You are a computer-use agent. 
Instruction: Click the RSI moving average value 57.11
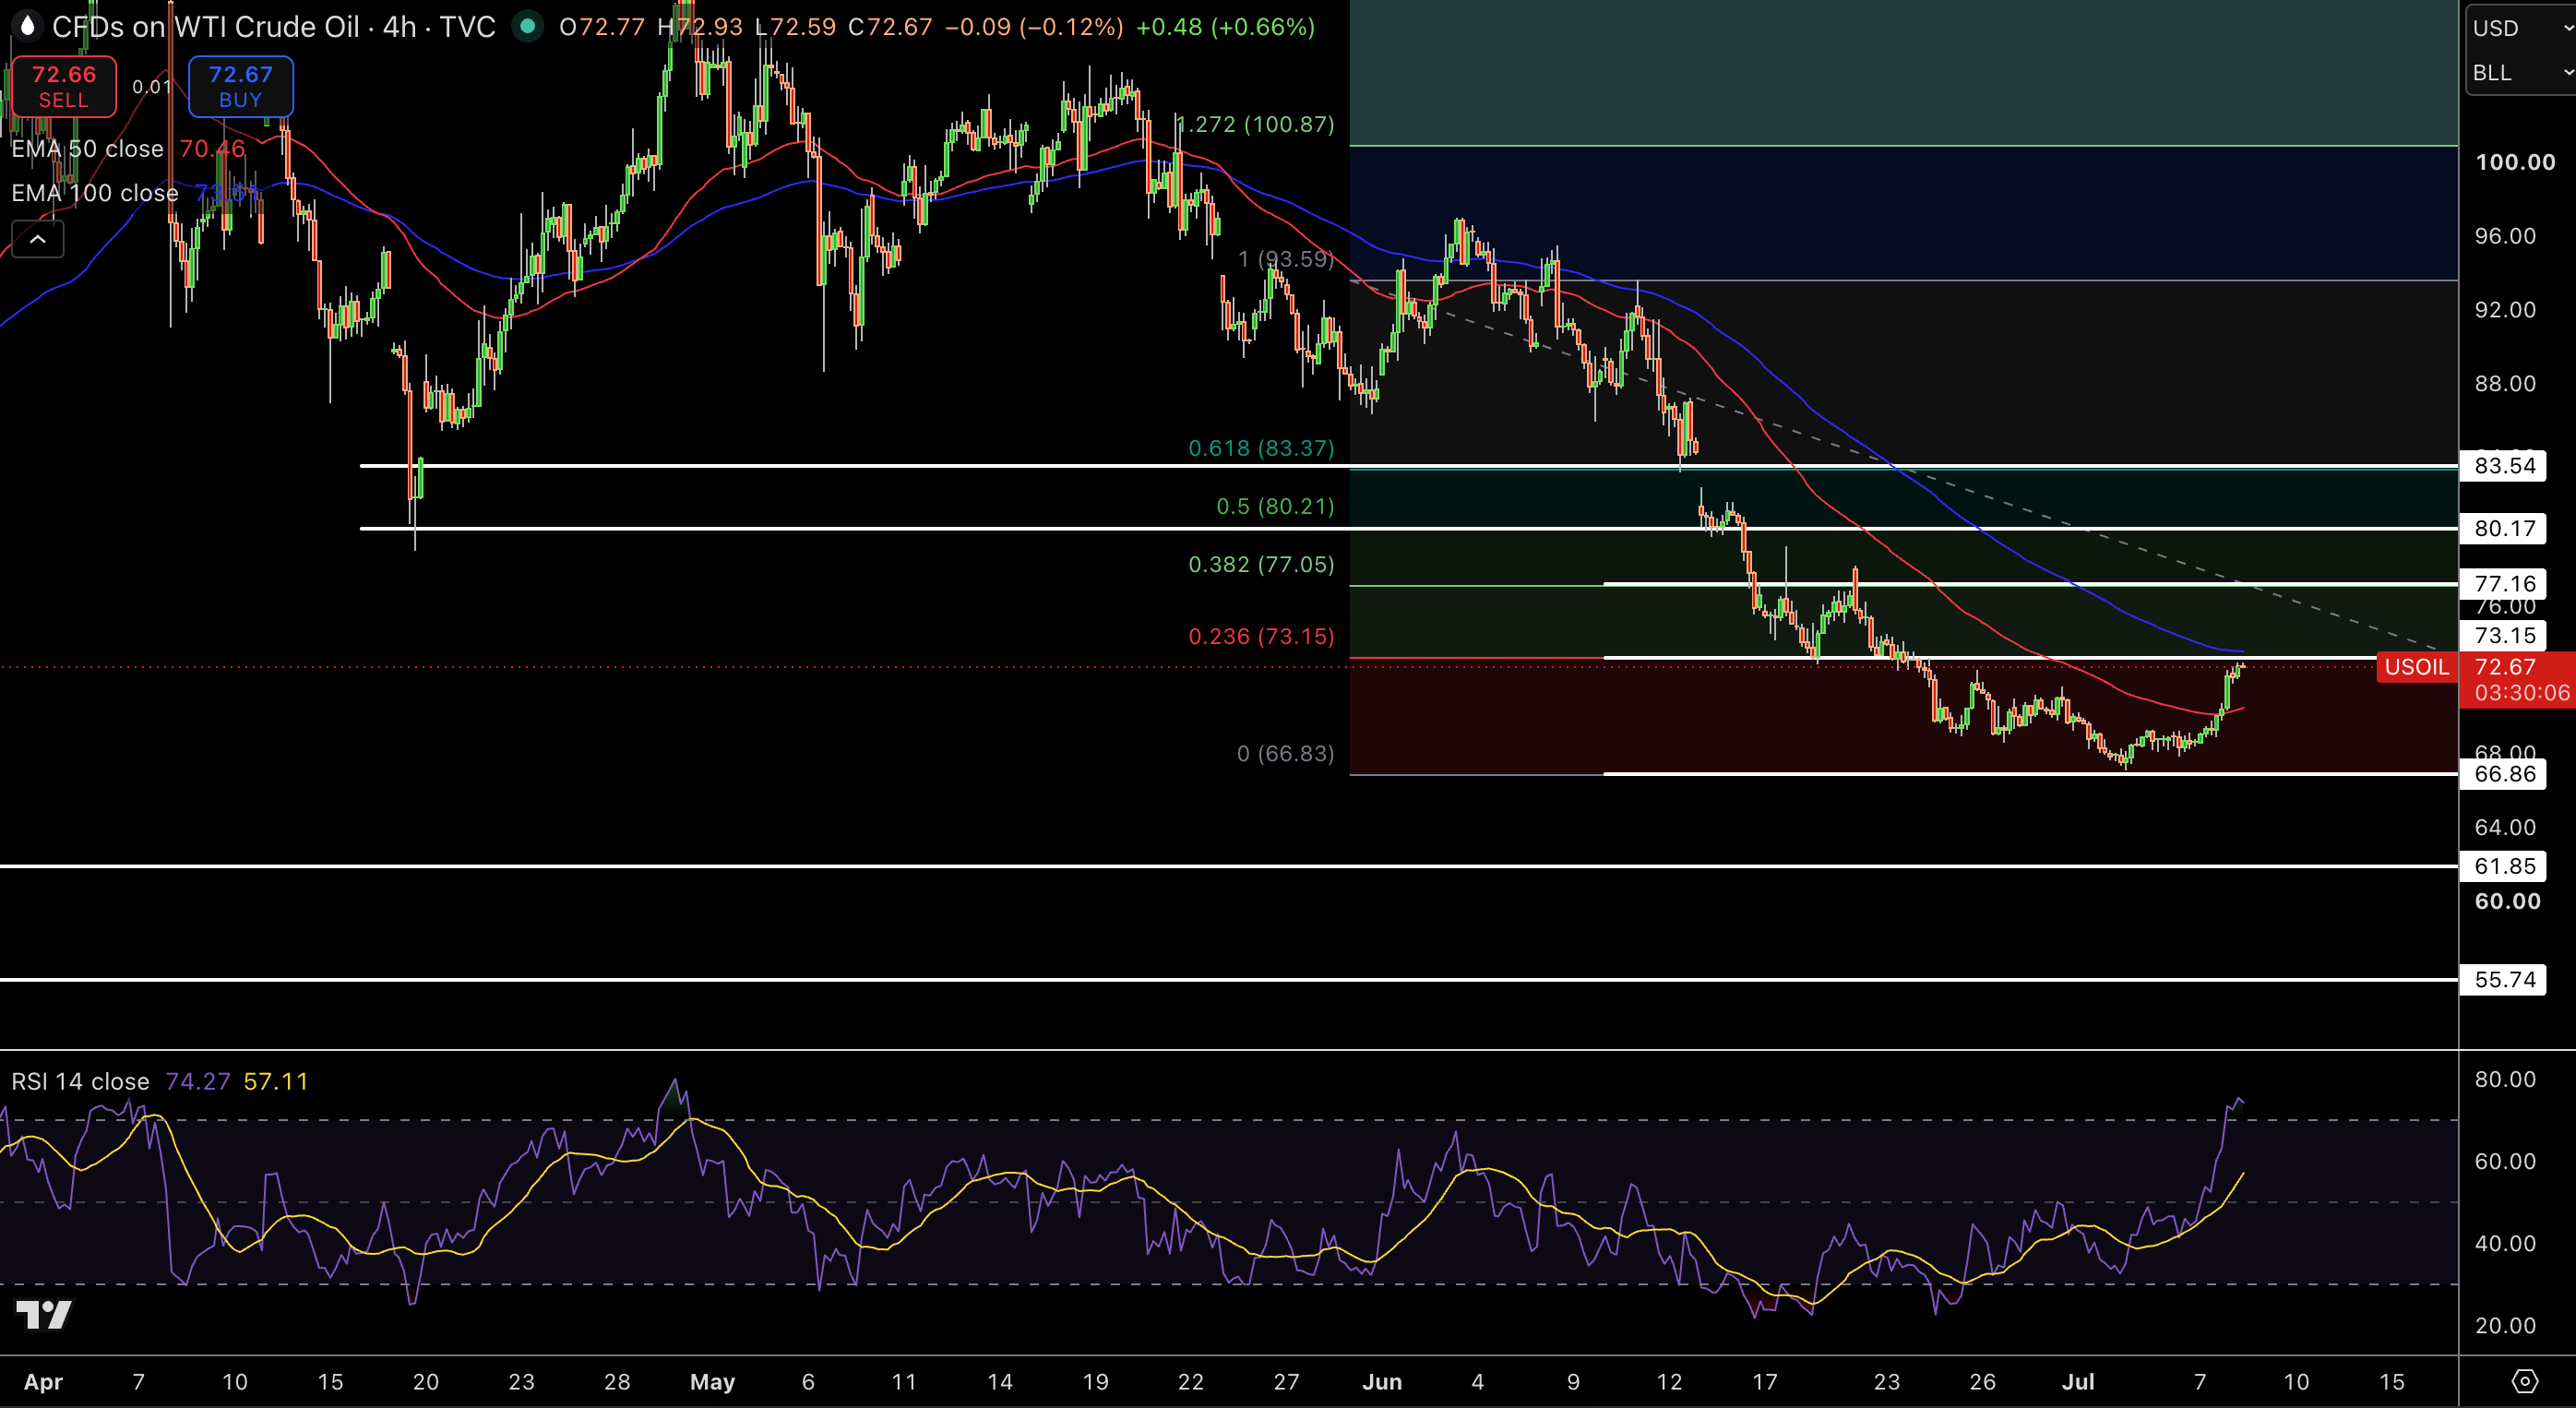coord(276,1081)
